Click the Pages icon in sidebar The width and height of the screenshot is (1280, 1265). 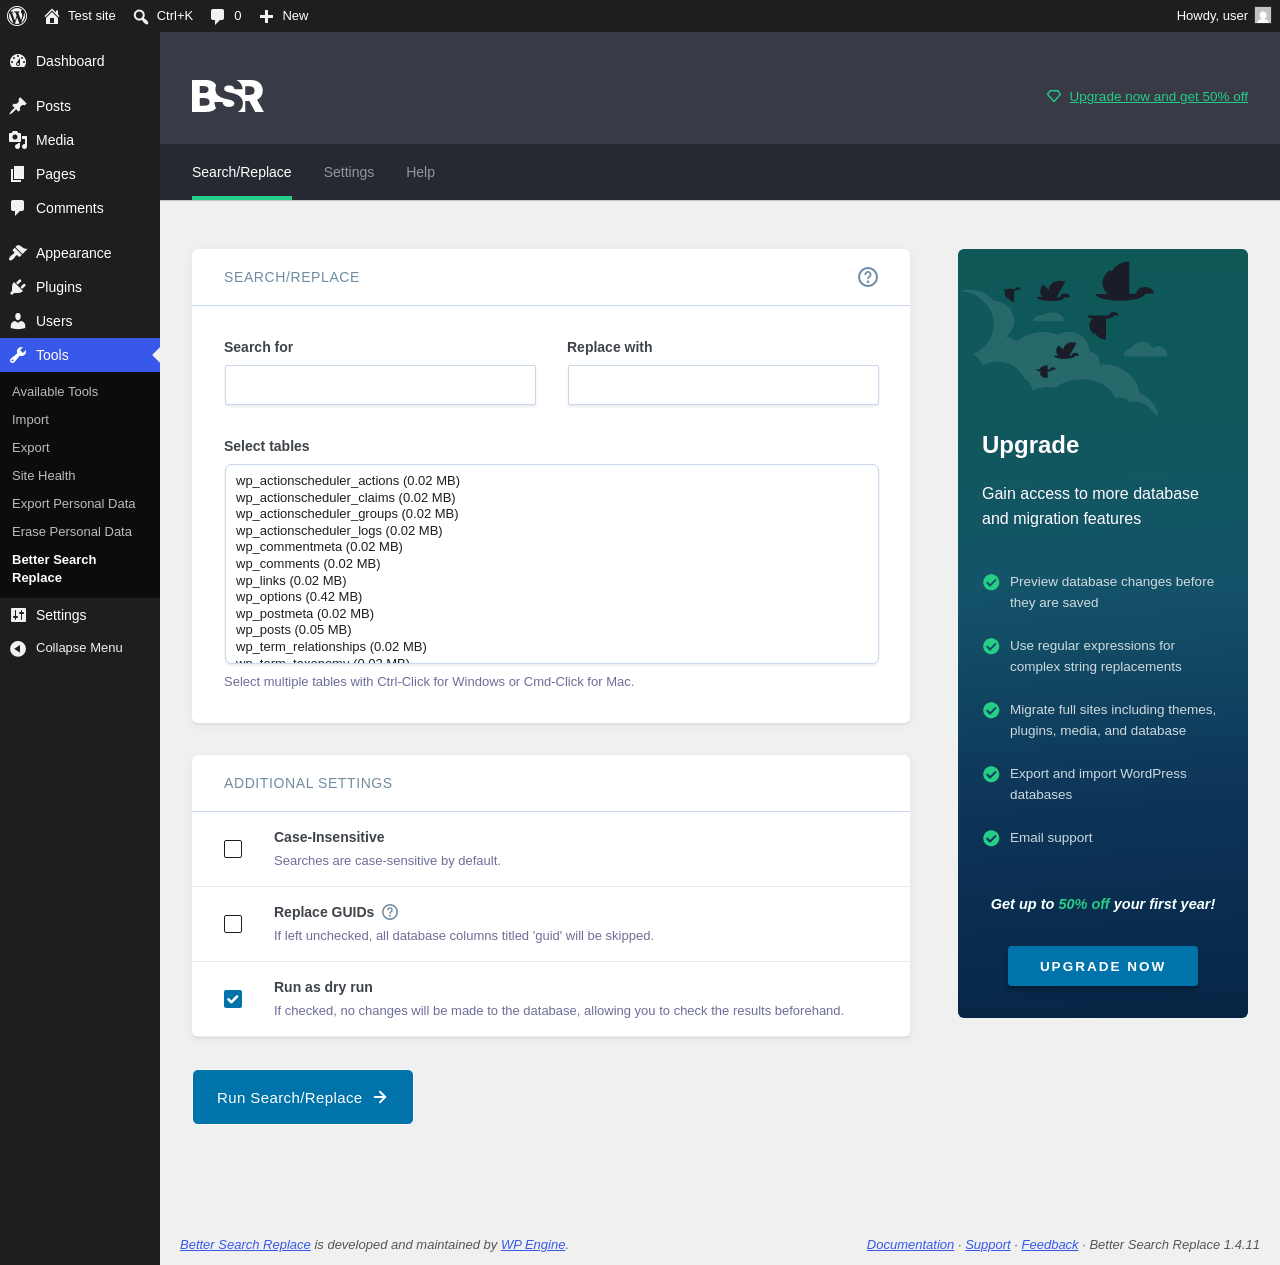[18, 174]
